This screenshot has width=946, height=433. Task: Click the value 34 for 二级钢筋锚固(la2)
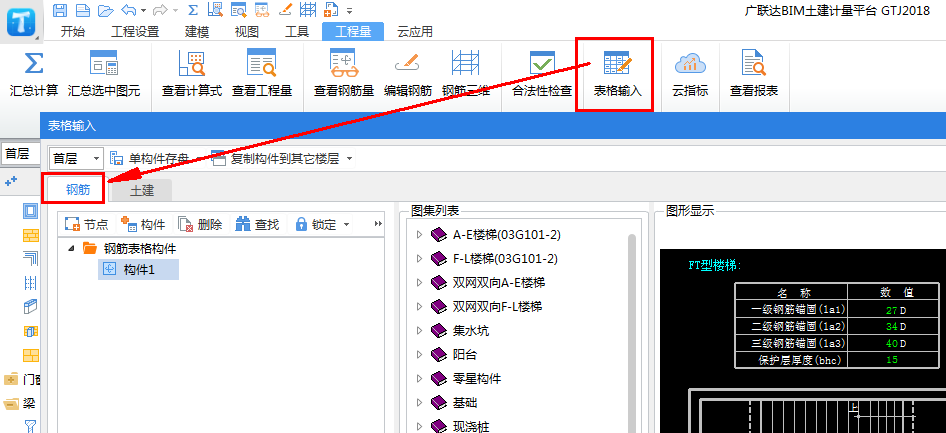tap(891, 327)
